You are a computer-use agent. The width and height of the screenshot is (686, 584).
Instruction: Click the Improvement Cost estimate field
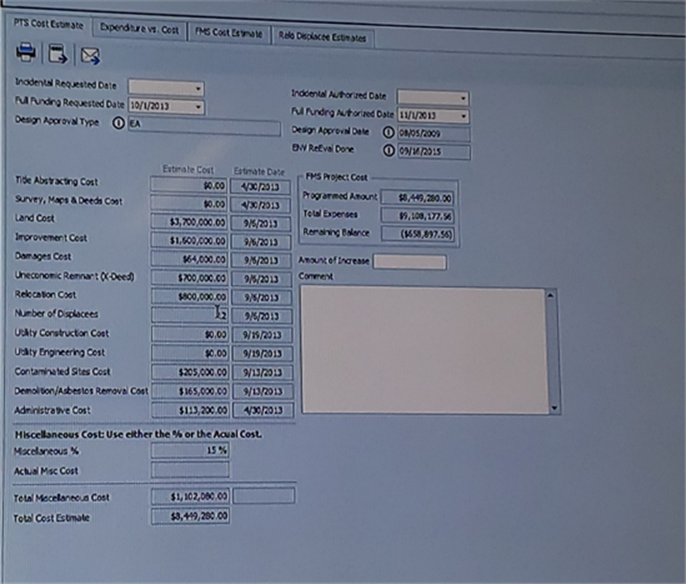(x=189, y=241)
